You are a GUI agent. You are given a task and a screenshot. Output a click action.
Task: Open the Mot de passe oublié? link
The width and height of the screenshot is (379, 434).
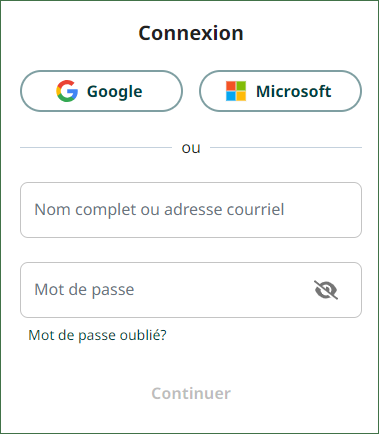[97, 335]
